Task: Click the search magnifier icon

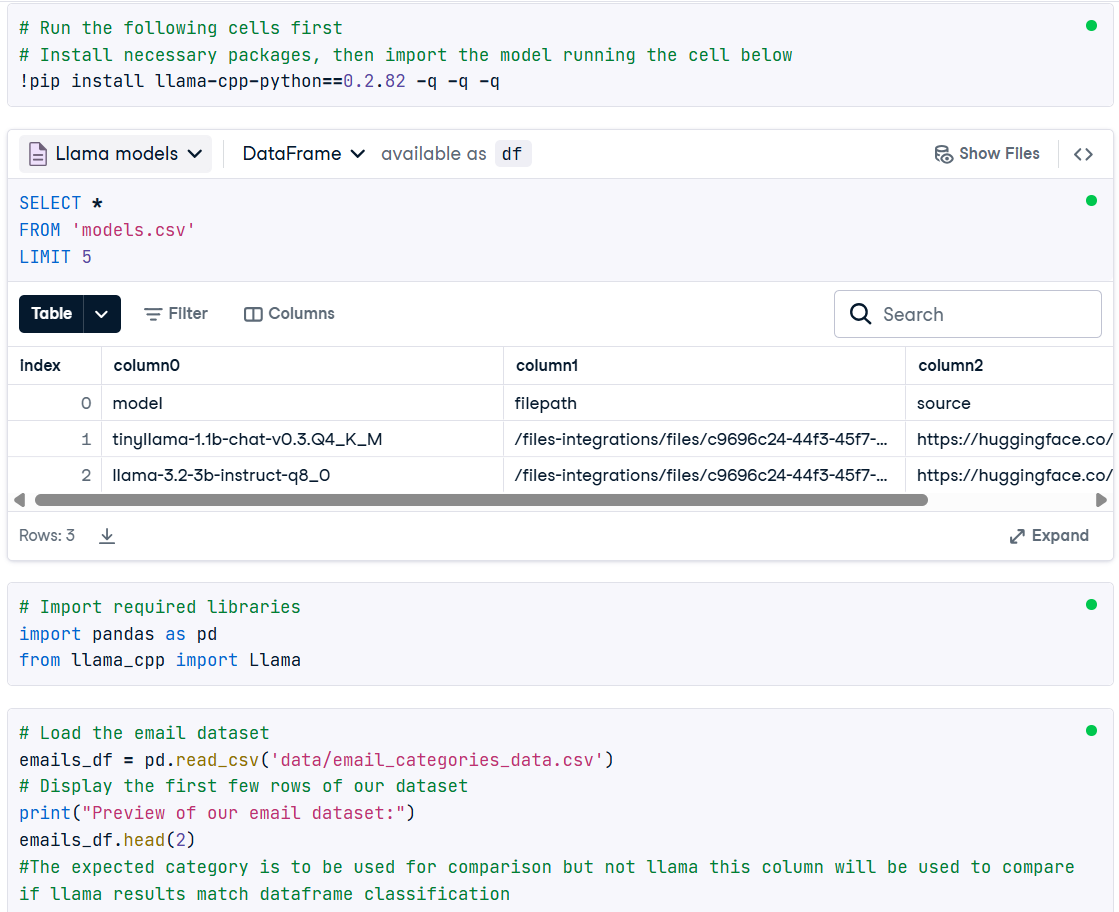Action: point(860,314)
